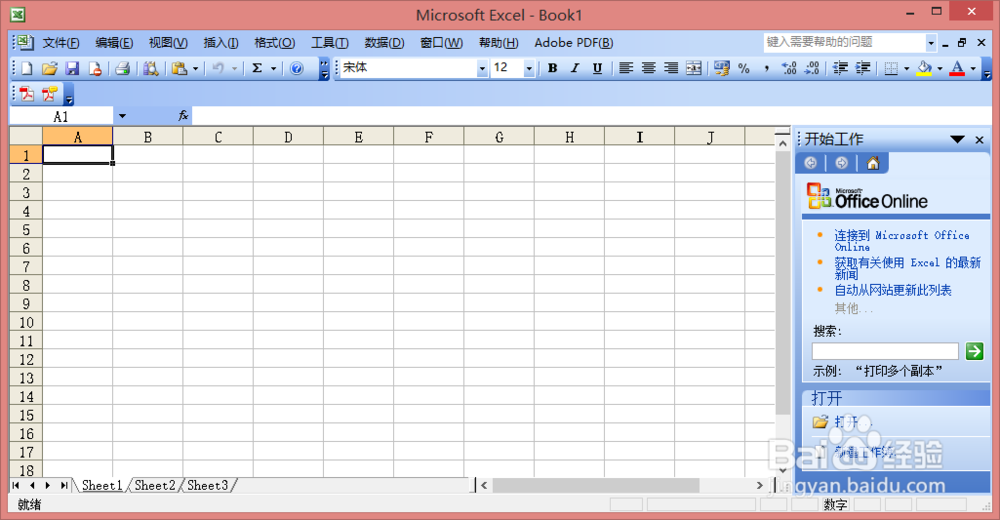Click the green search go button

coord(974,351)
